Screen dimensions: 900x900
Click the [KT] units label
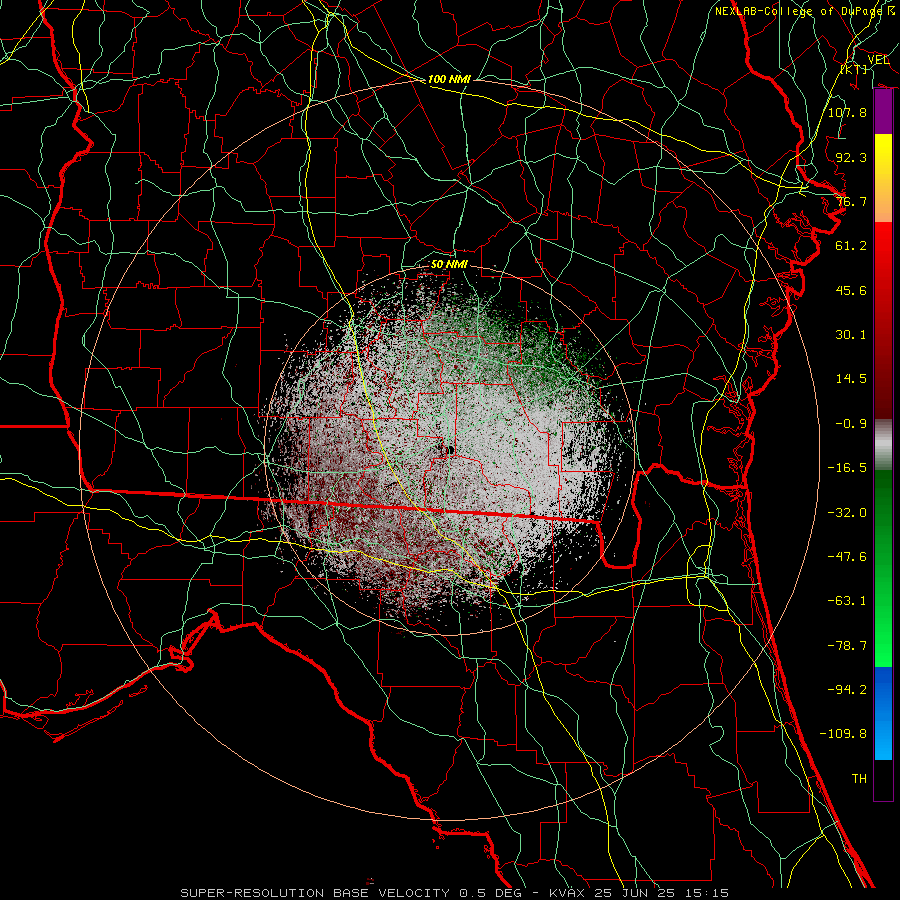[x=854, y=69]
